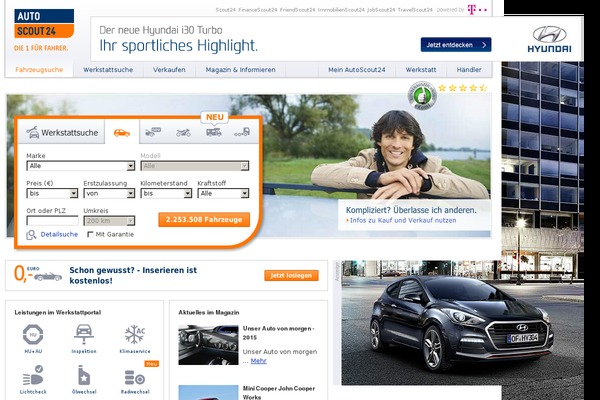The height and width of the screenshot is (400, 600).
Task: Choose the Klimaservice snowflake icon
Action: (x=134, y=335)
